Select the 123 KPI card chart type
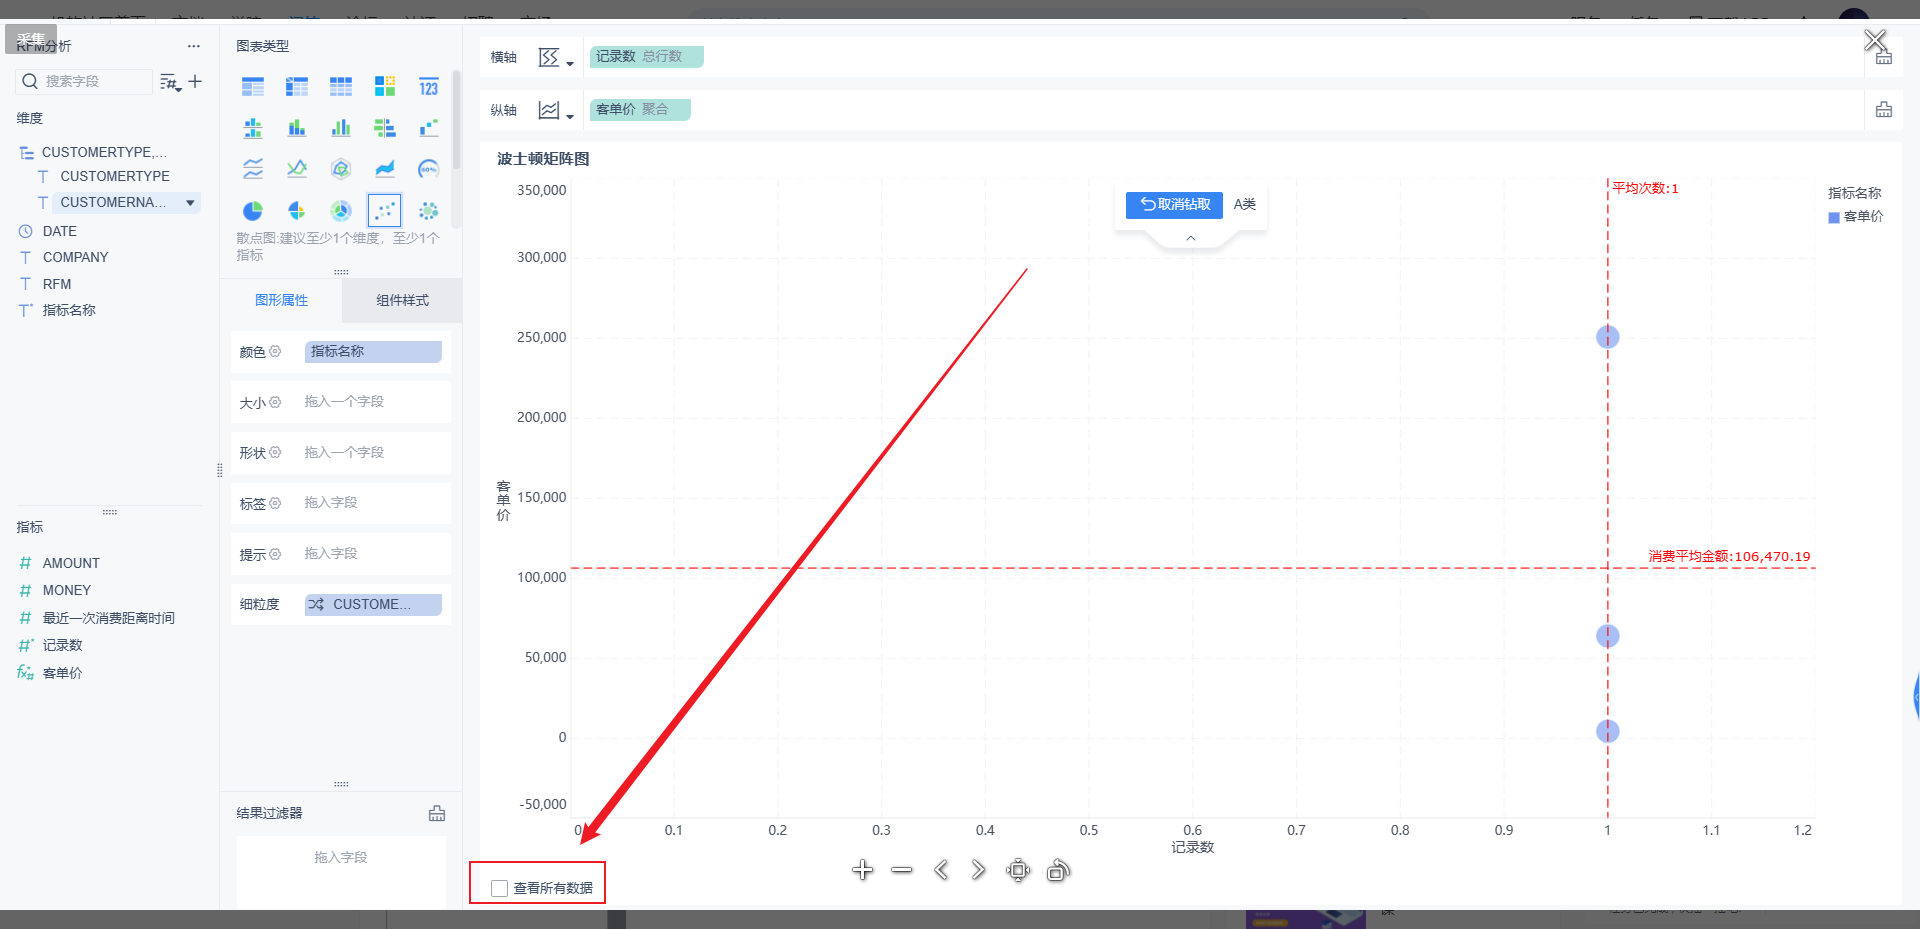This screenshot has height=929, width=1920. (429, 87)
